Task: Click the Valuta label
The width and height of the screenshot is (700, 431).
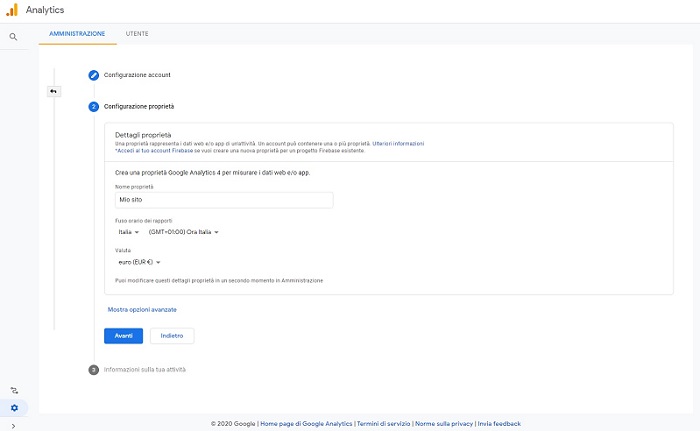Action: pos(123,251)
